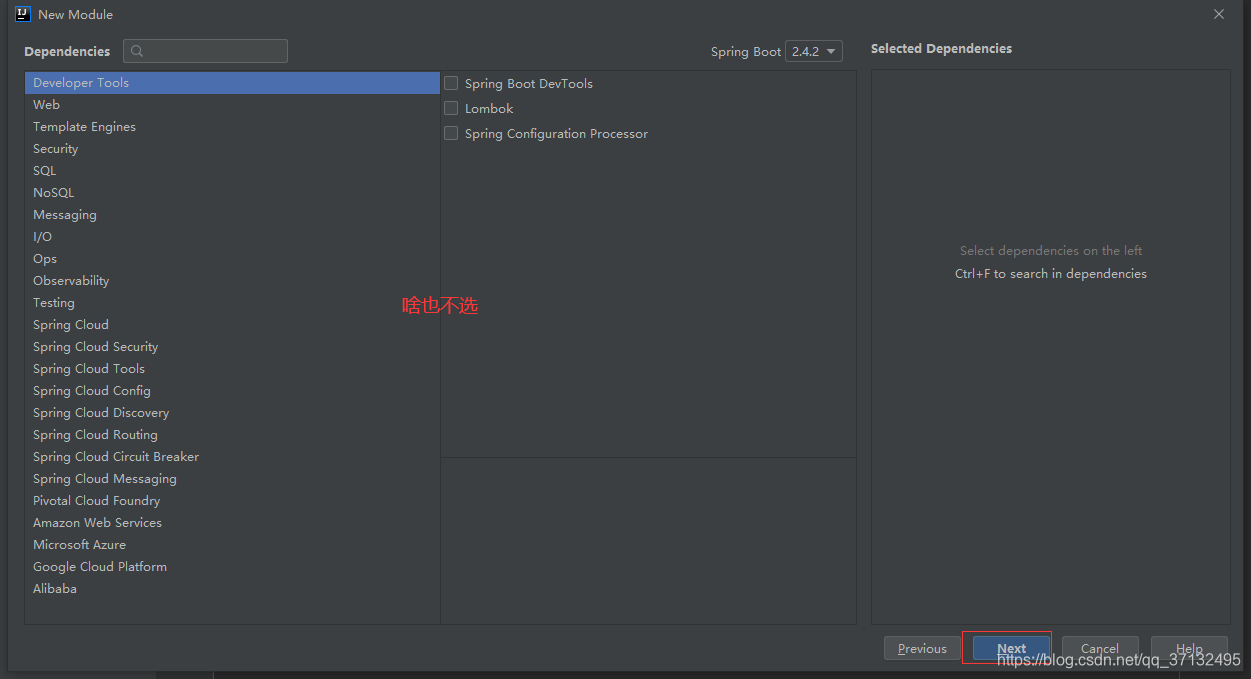Pick the Messaging category
Viewport: 1251px width, 679px height.
(232, 215)
